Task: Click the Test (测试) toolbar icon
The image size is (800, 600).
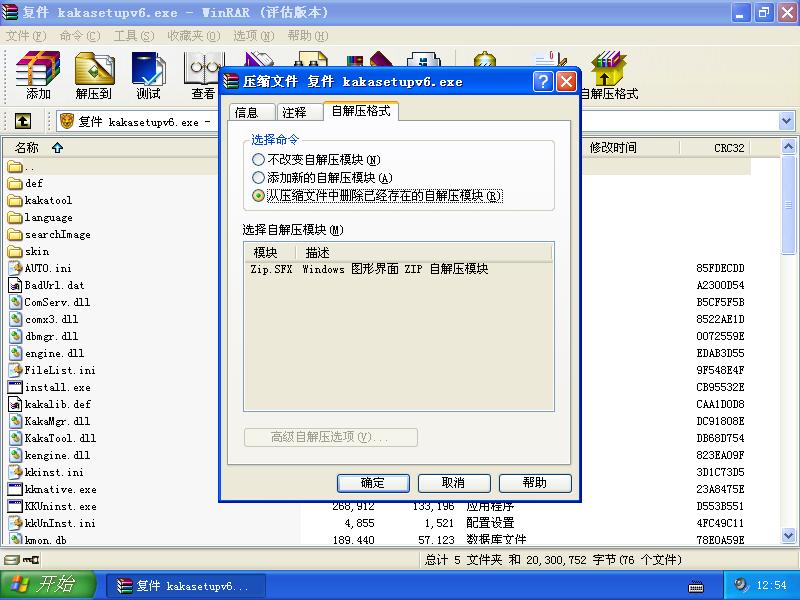Action: 148,75
